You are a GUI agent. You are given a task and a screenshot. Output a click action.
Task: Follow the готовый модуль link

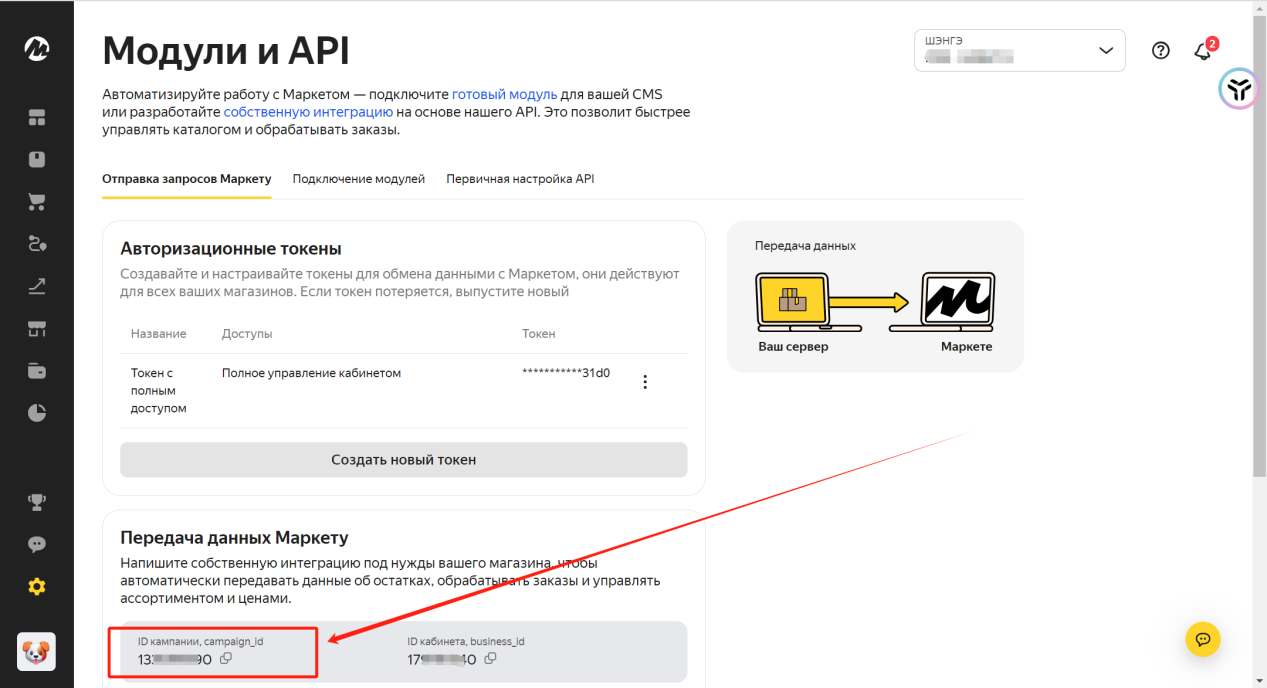(505, 94)
